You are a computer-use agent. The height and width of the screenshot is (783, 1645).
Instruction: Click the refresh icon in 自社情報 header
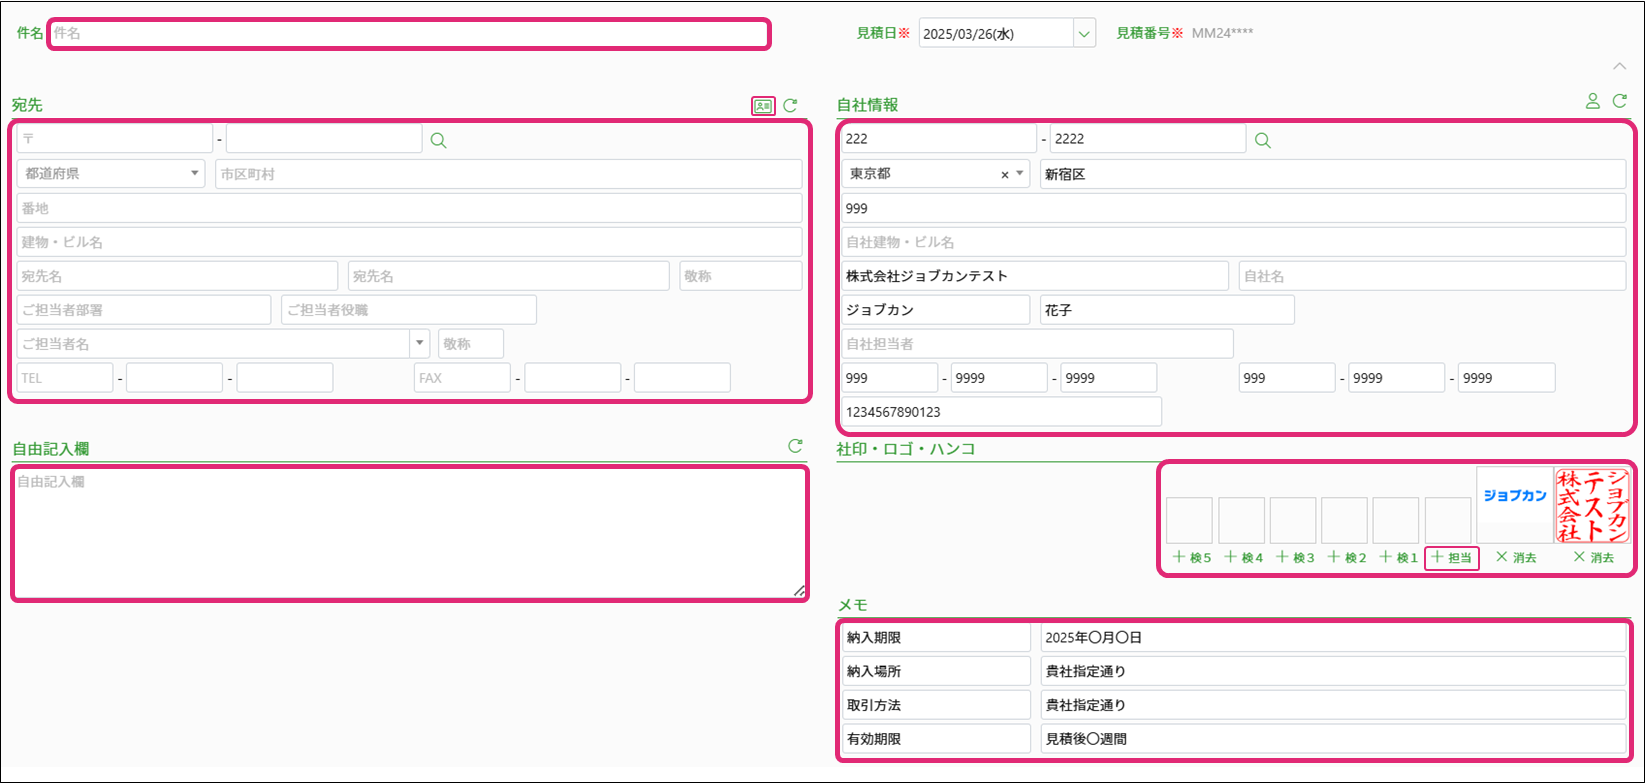(x=1620, y=101)
